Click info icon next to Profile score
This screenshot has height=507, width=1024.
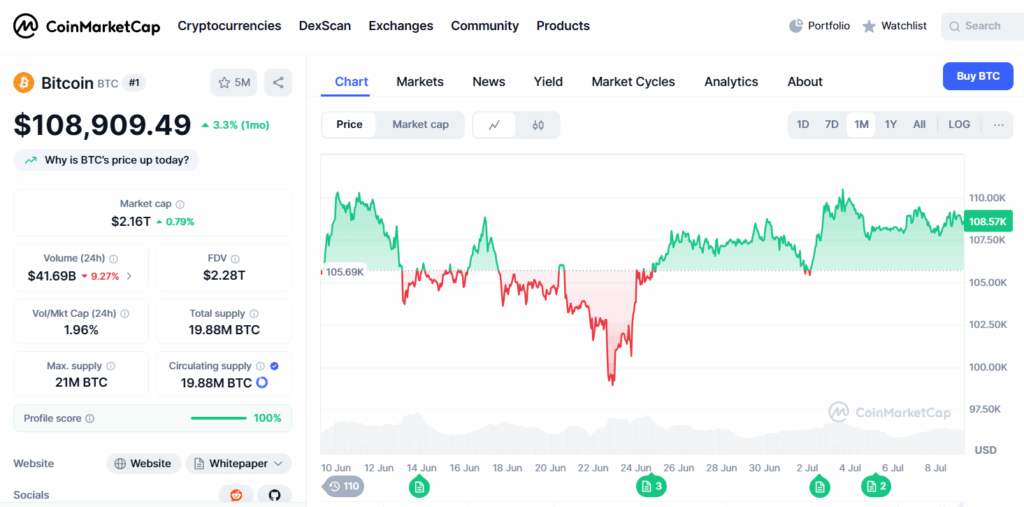[x=89, y=418]
